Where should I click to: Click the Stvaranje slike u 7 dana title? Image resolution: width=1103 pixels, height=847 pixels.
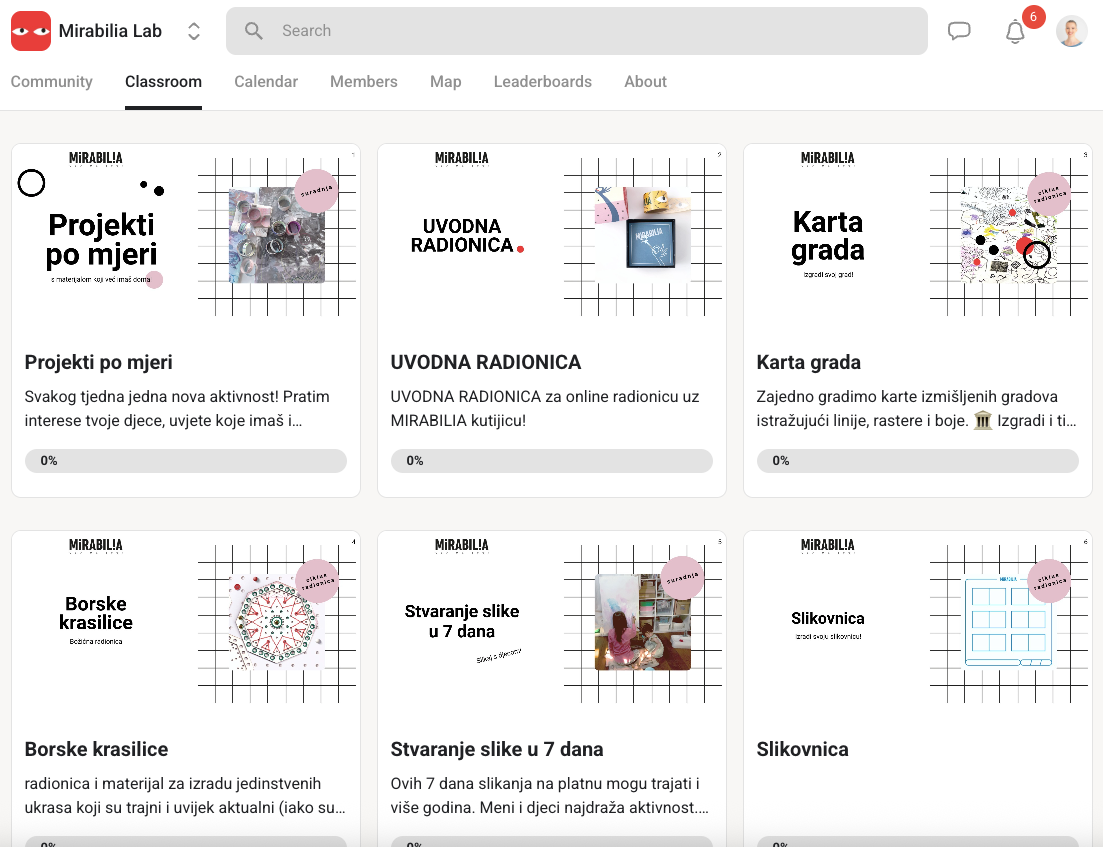tap(497, 749)
